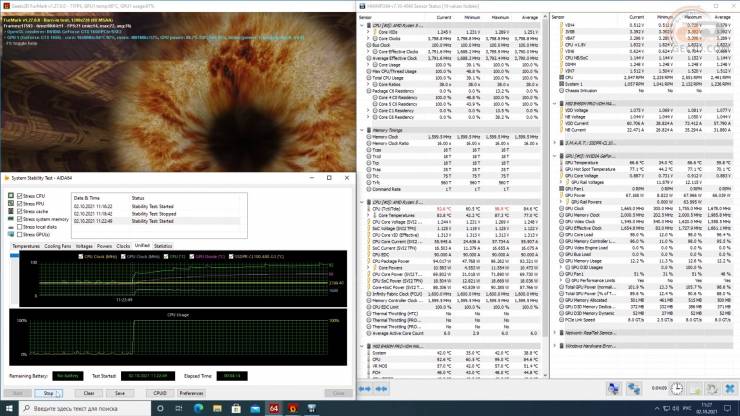Viewport: 740px width, 416px height.
Task: Switch to the Voltages tab
Action: [84, 246]
